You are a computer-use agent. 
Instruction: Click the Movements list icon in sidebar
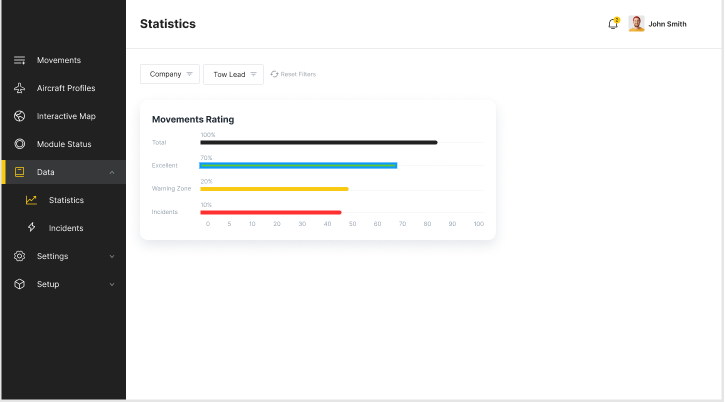[x=19, y=60]
